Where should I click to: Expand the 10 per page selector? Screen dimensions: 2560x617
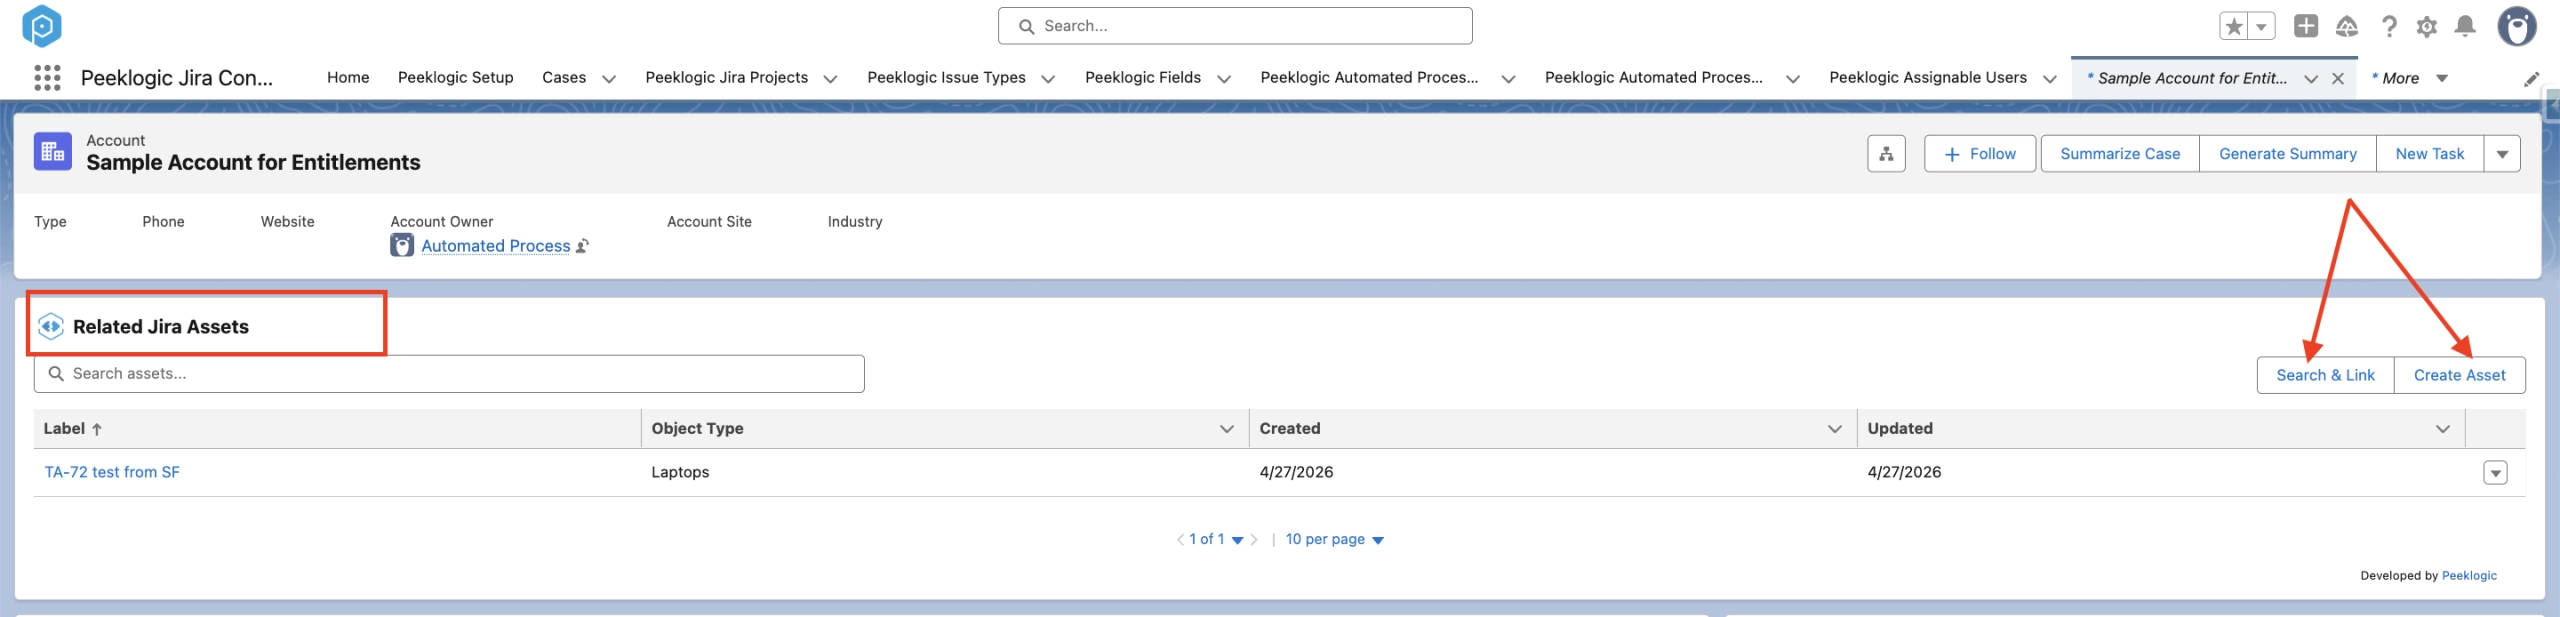(1334, 540)
